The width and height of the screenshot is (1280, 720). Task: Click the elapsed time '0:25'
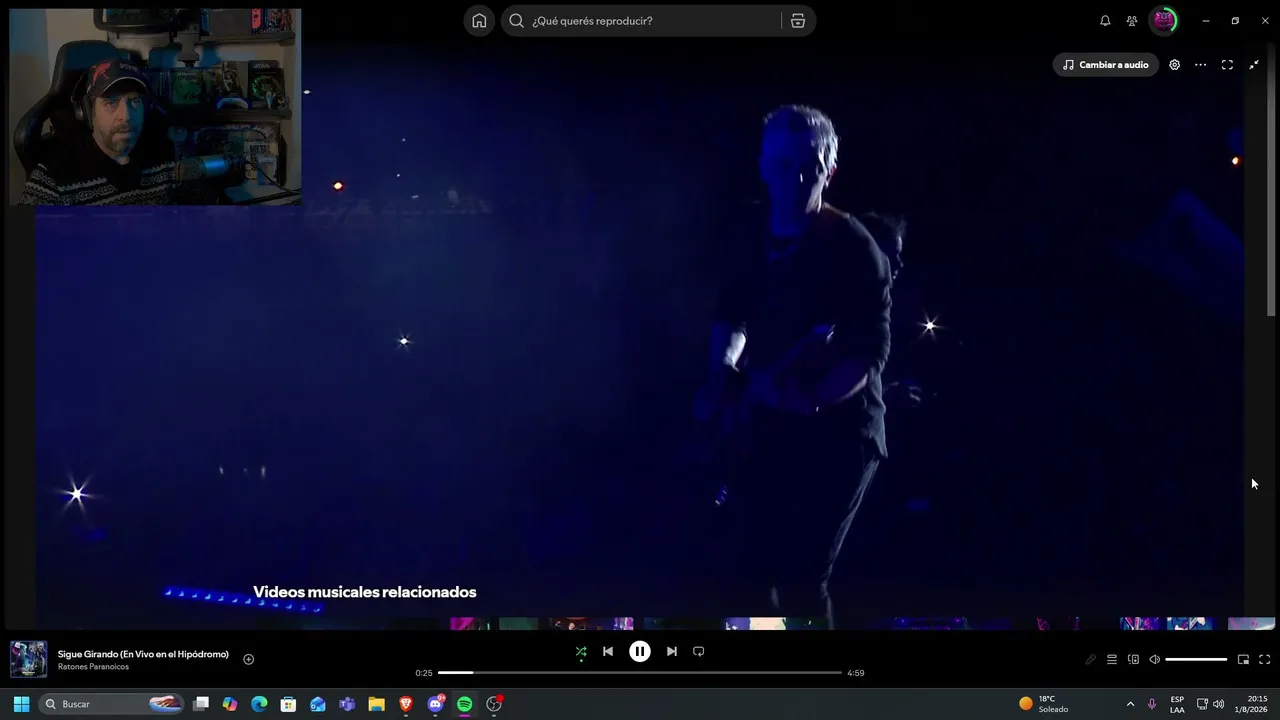[424, 673]
